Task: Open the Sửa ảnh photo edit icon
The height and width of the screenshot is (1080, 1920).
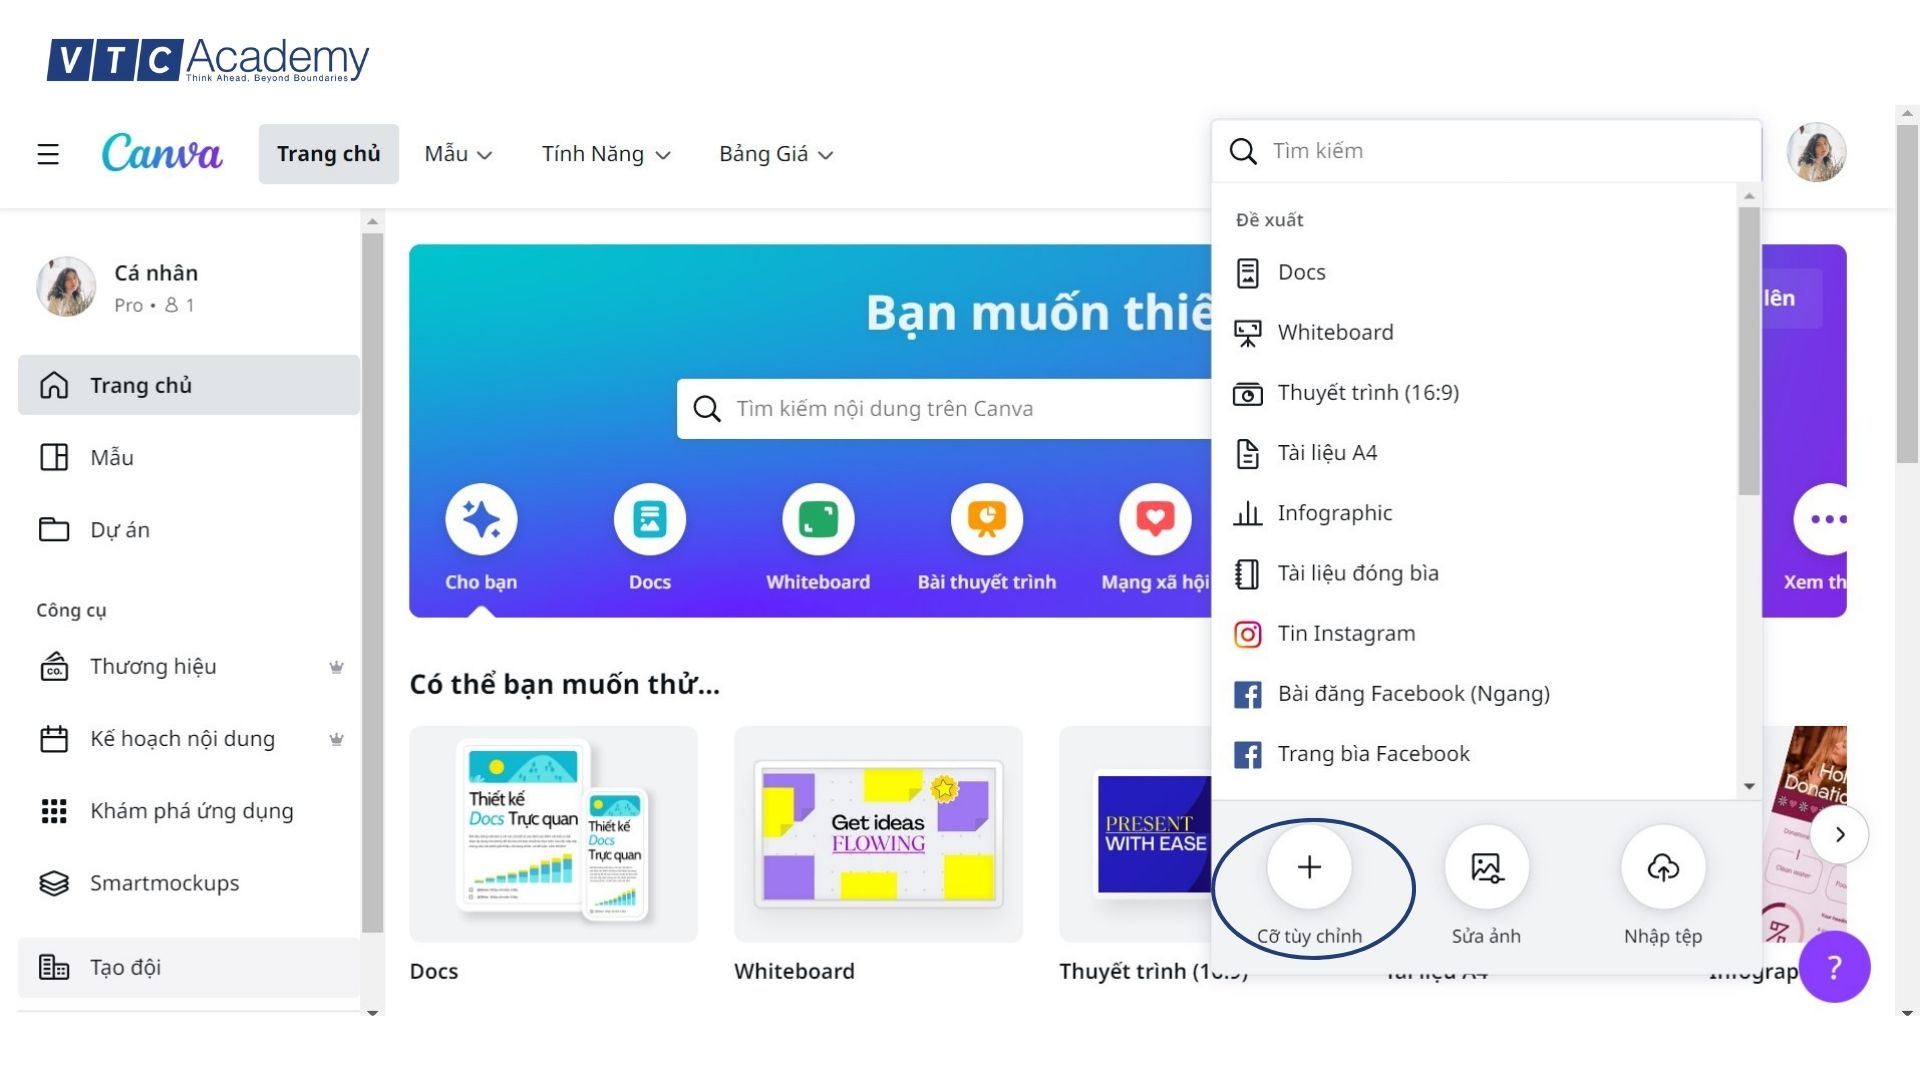Action: coord(1486,868)
